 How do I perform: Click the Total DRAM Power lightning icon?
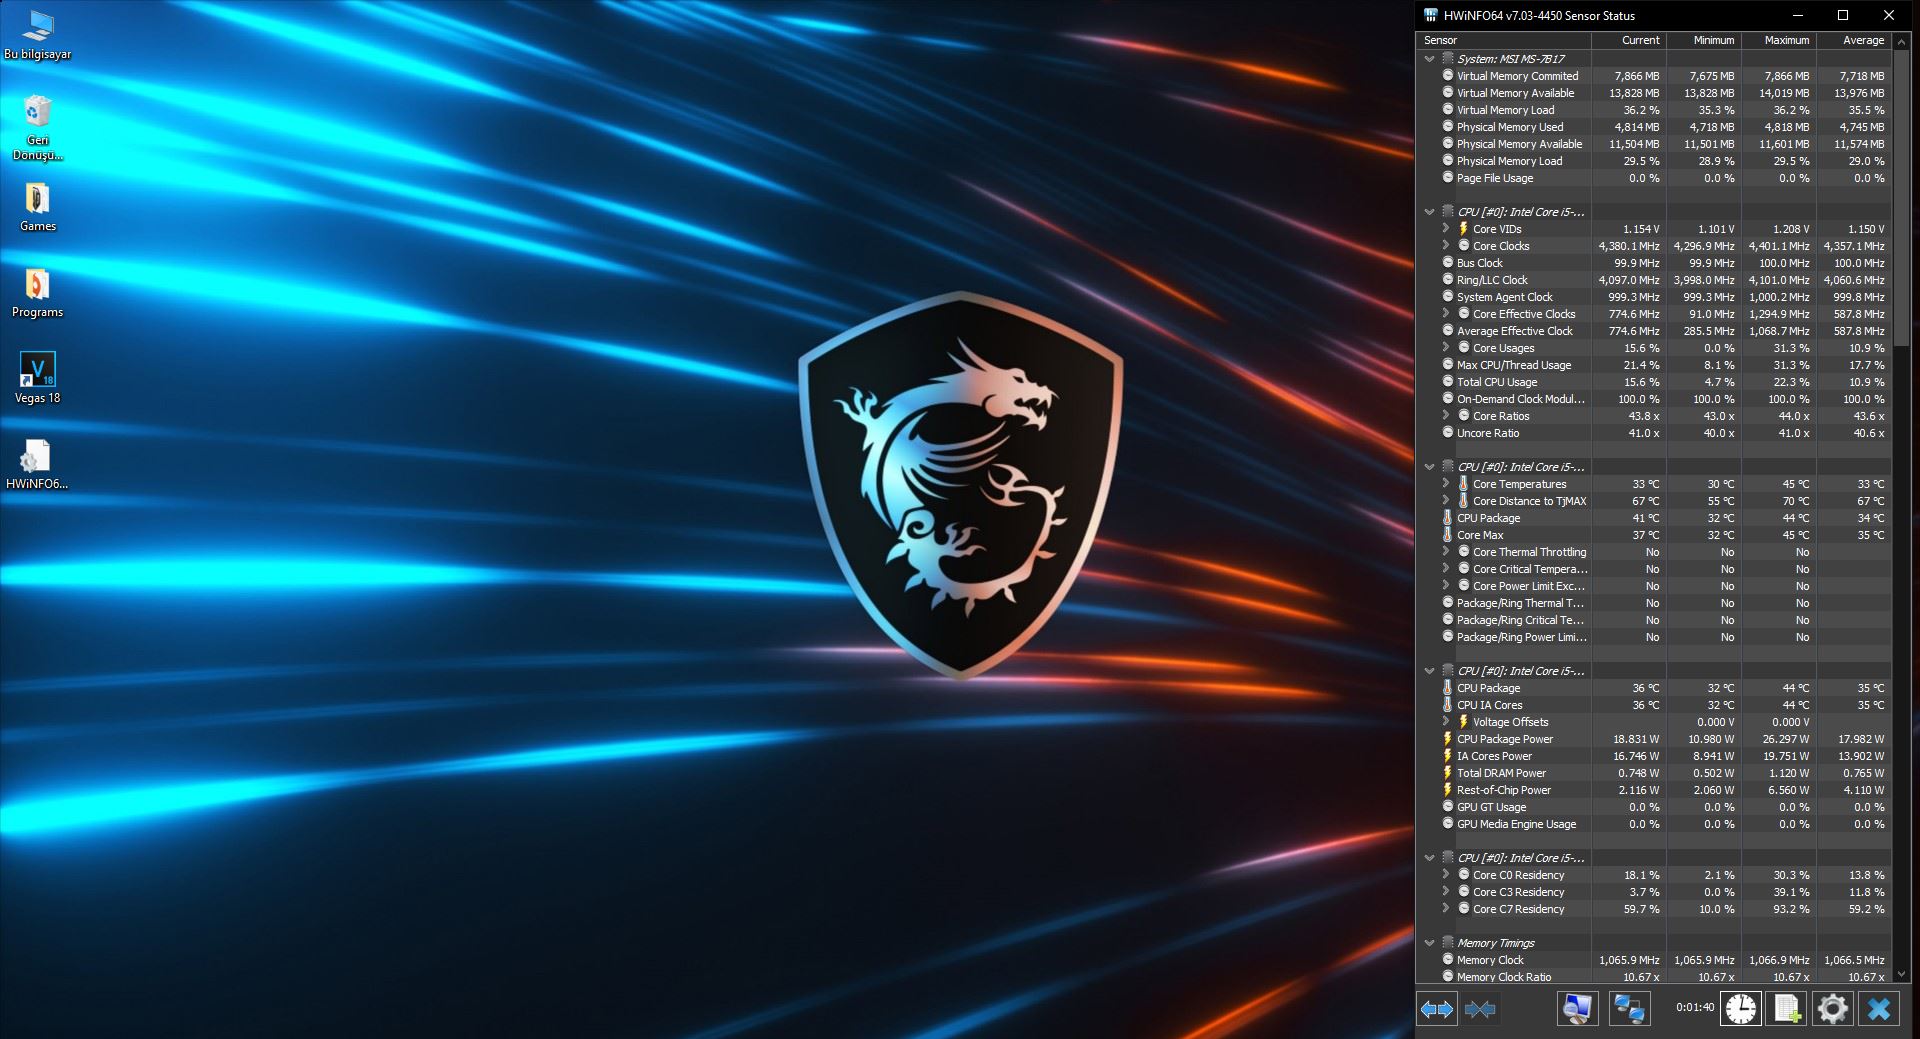pyautogui.click(x=1448, y=773)
